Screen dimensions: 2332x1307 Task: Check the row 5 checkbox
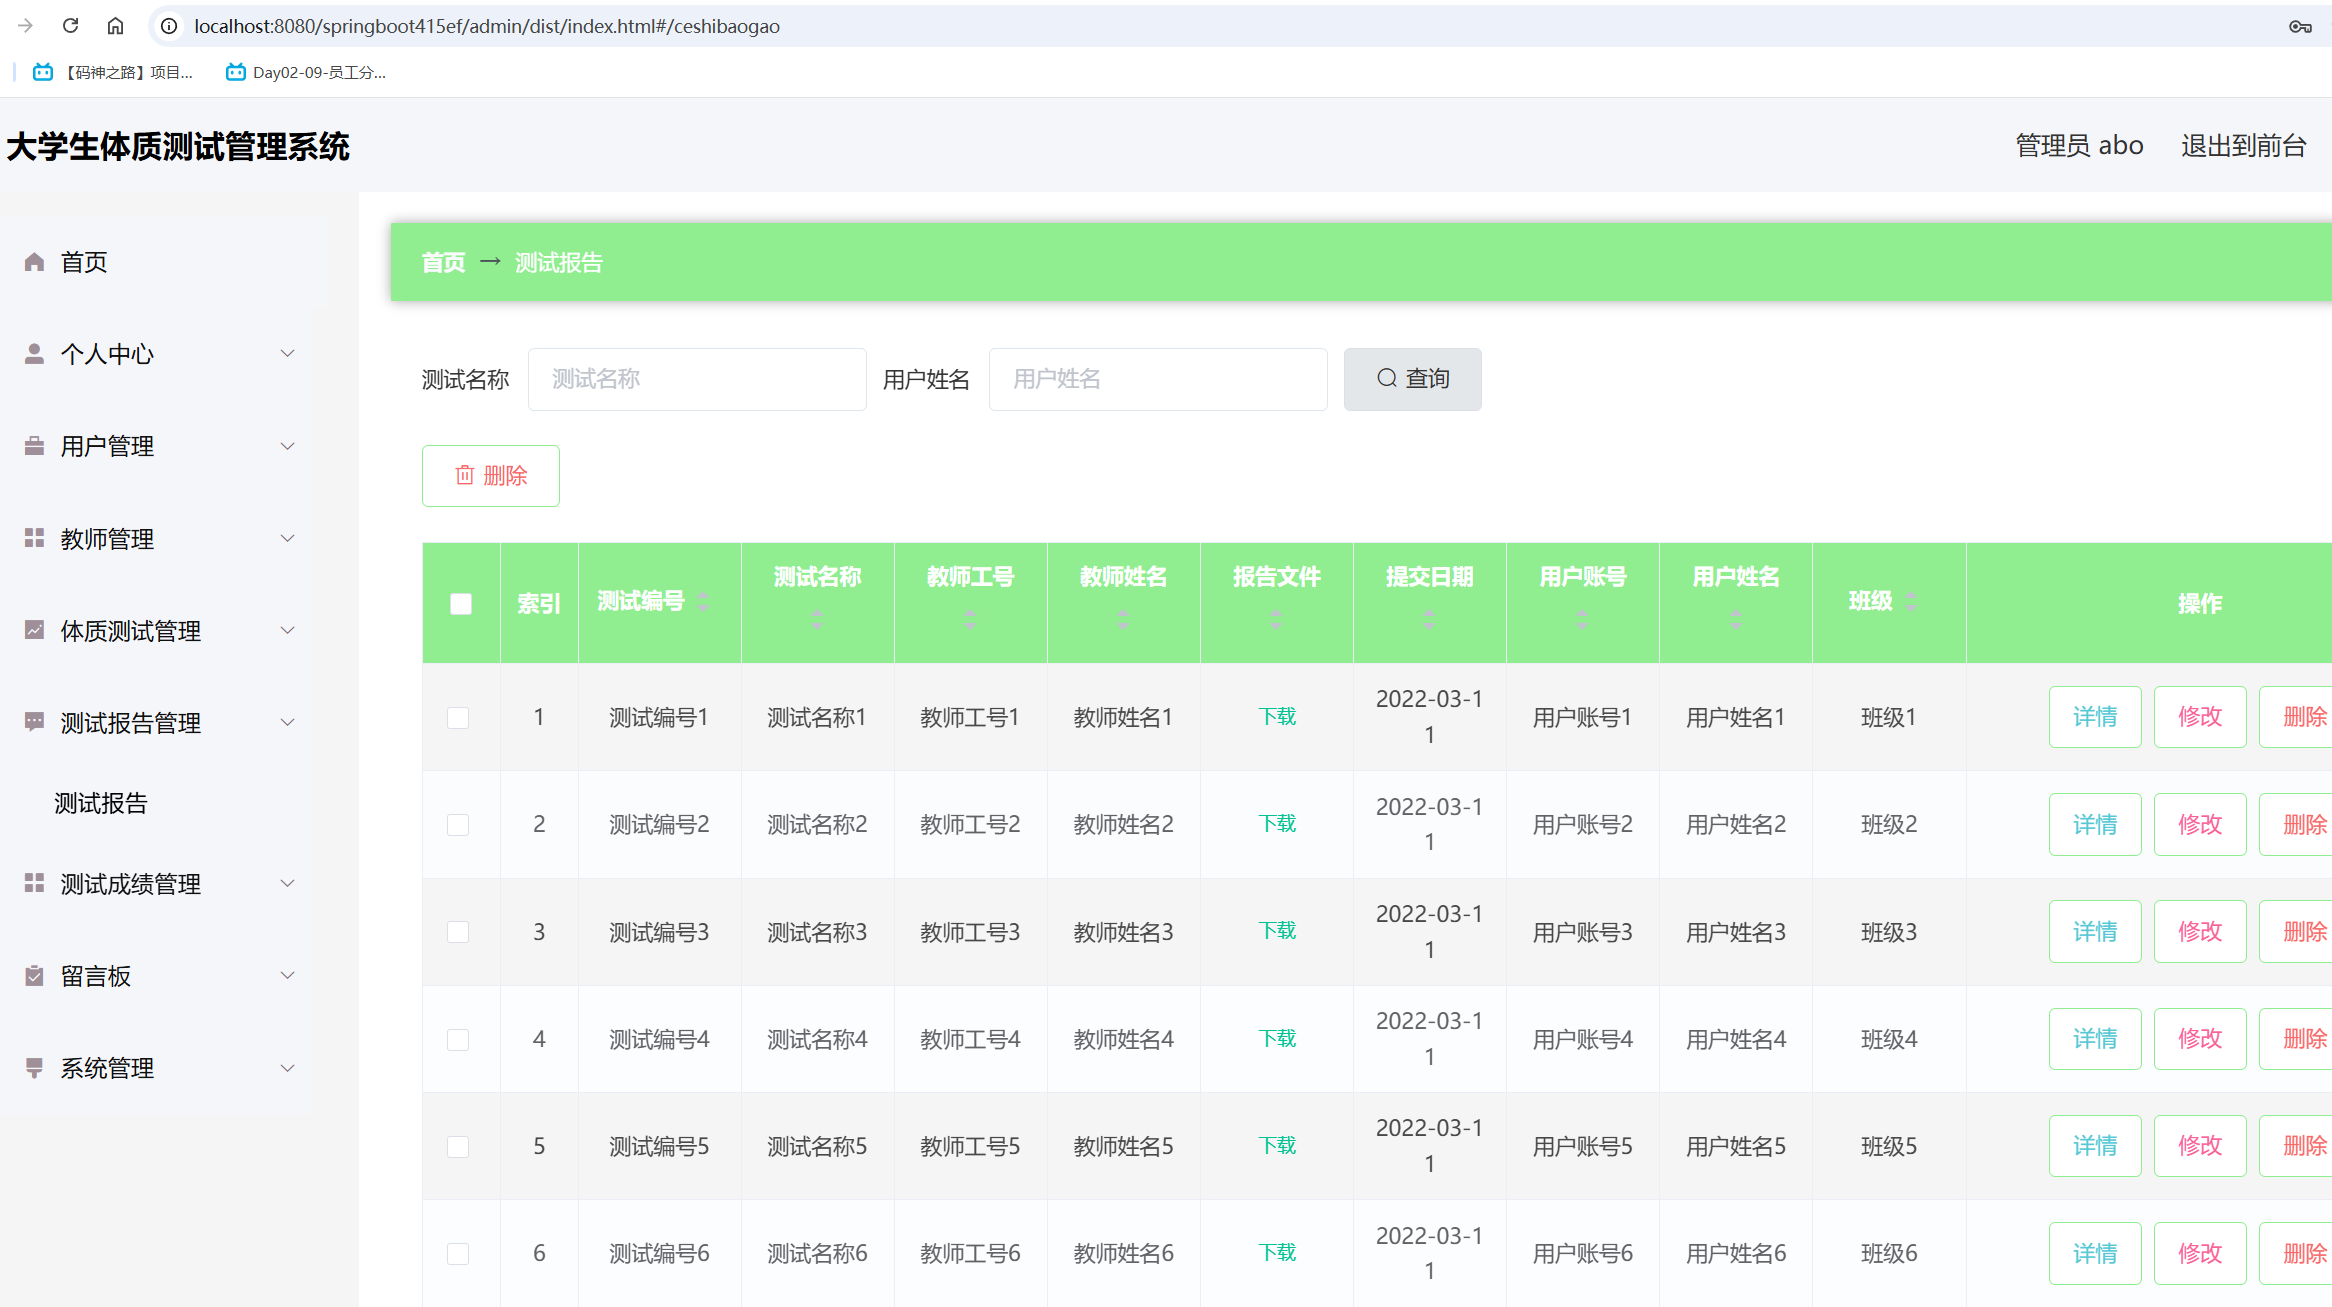(458, 1146)
